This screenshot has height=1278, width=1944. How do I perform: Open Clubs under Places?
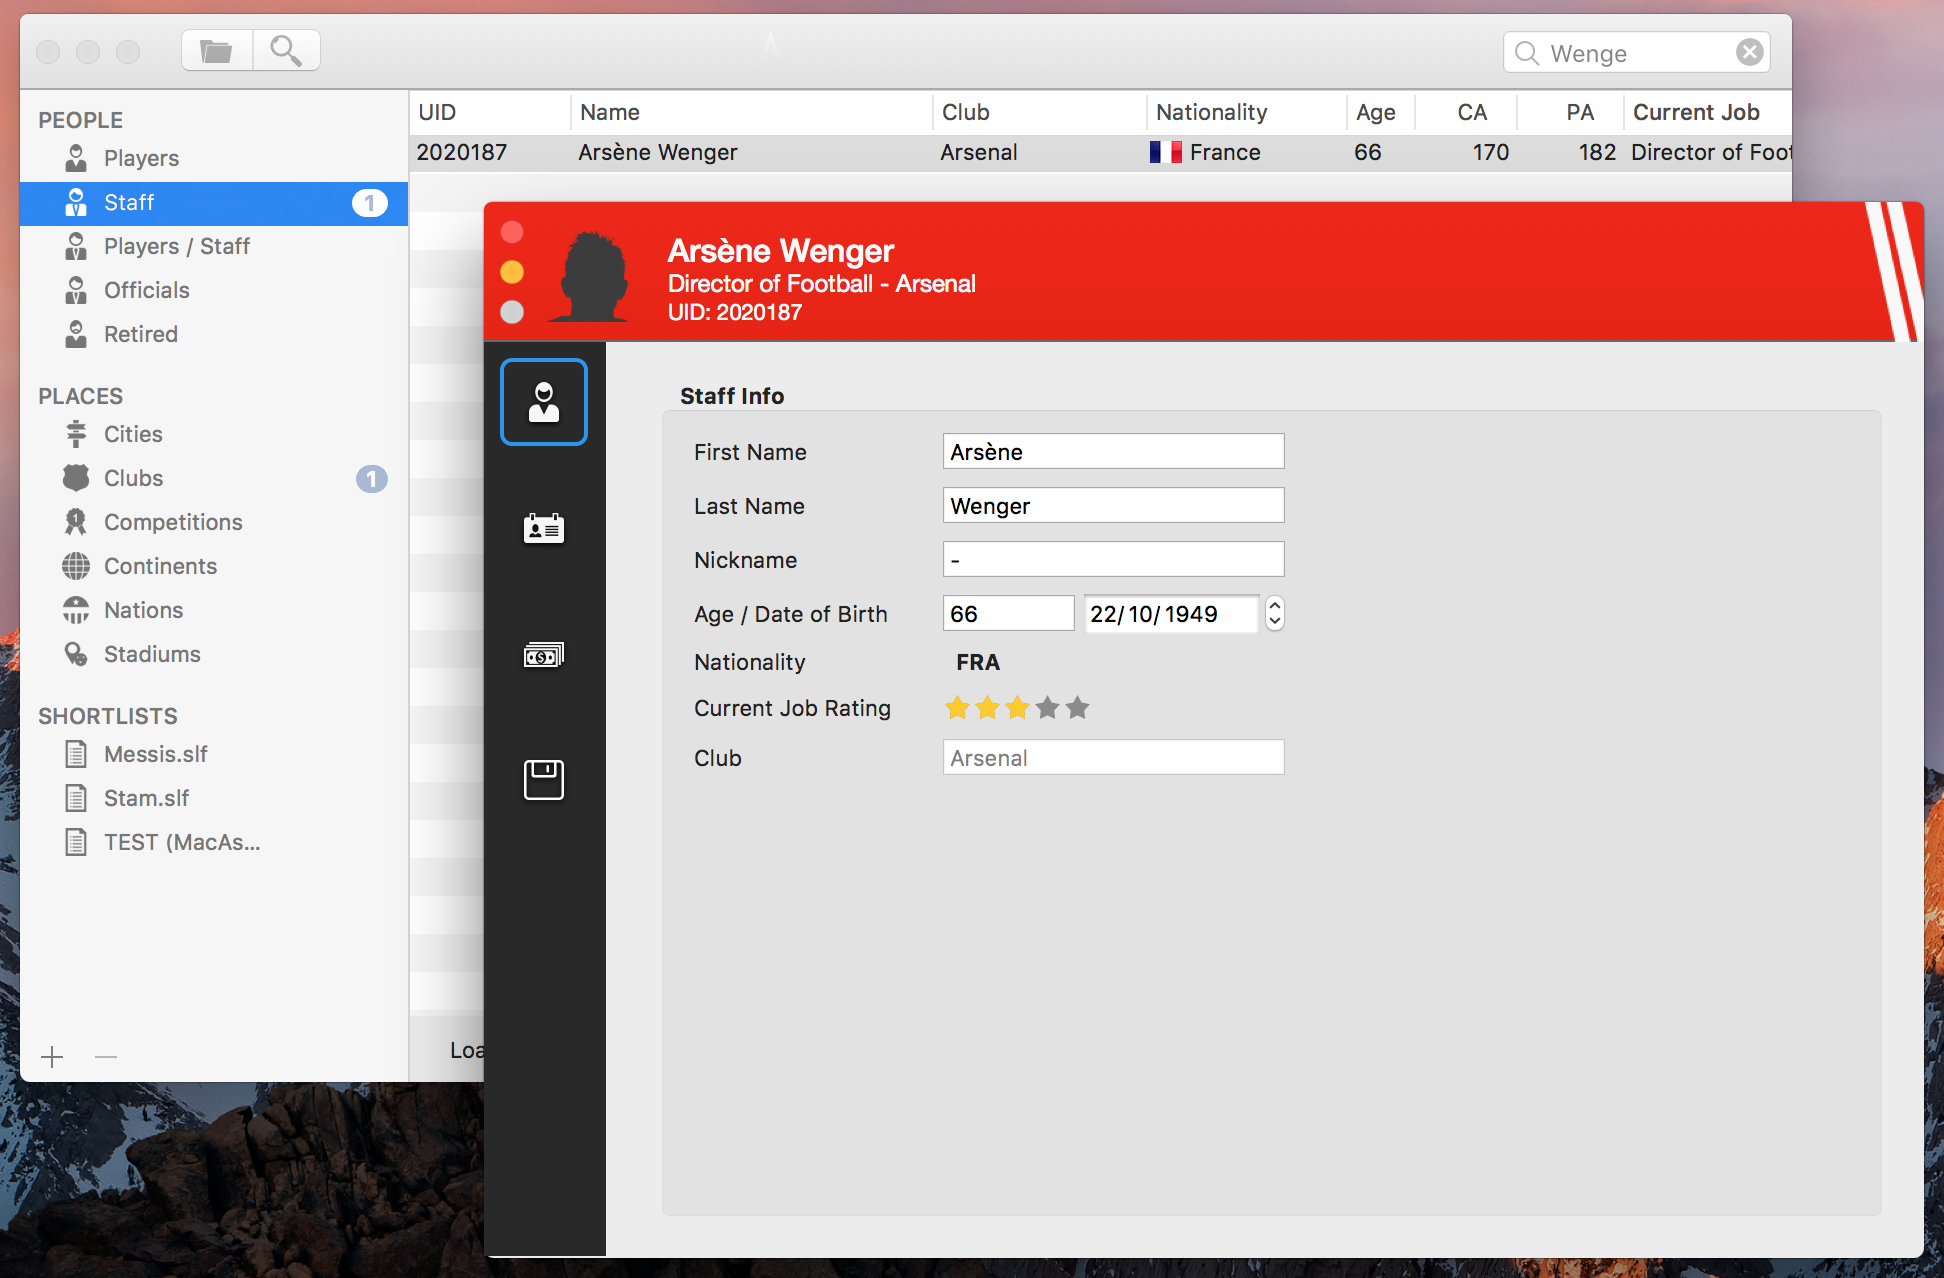[214, 478]
